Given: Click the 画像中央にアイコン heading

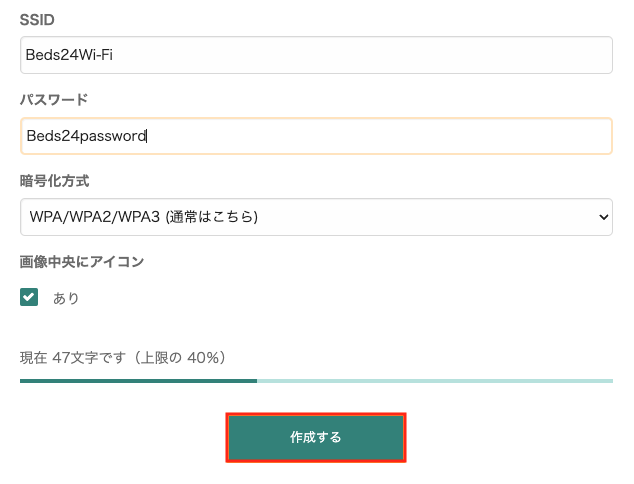Looking at the screenshot, I should pos(82,262).
